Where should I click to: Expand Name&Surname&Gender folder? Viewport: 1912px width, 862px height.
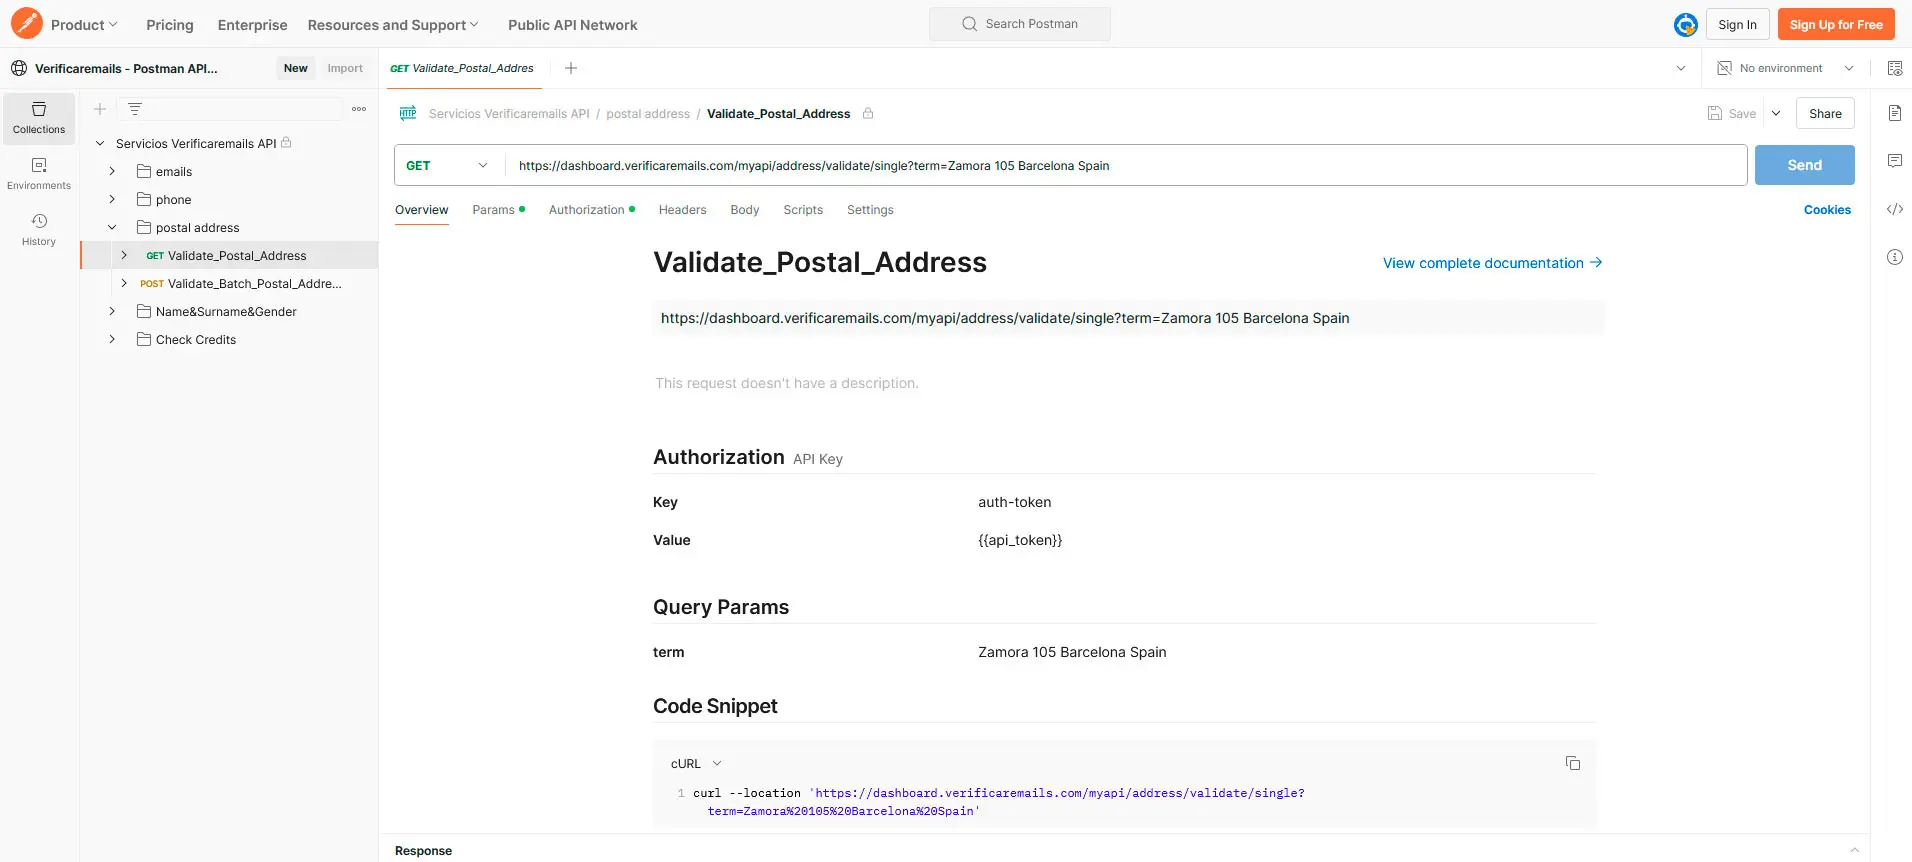click(x=112, y=311)
